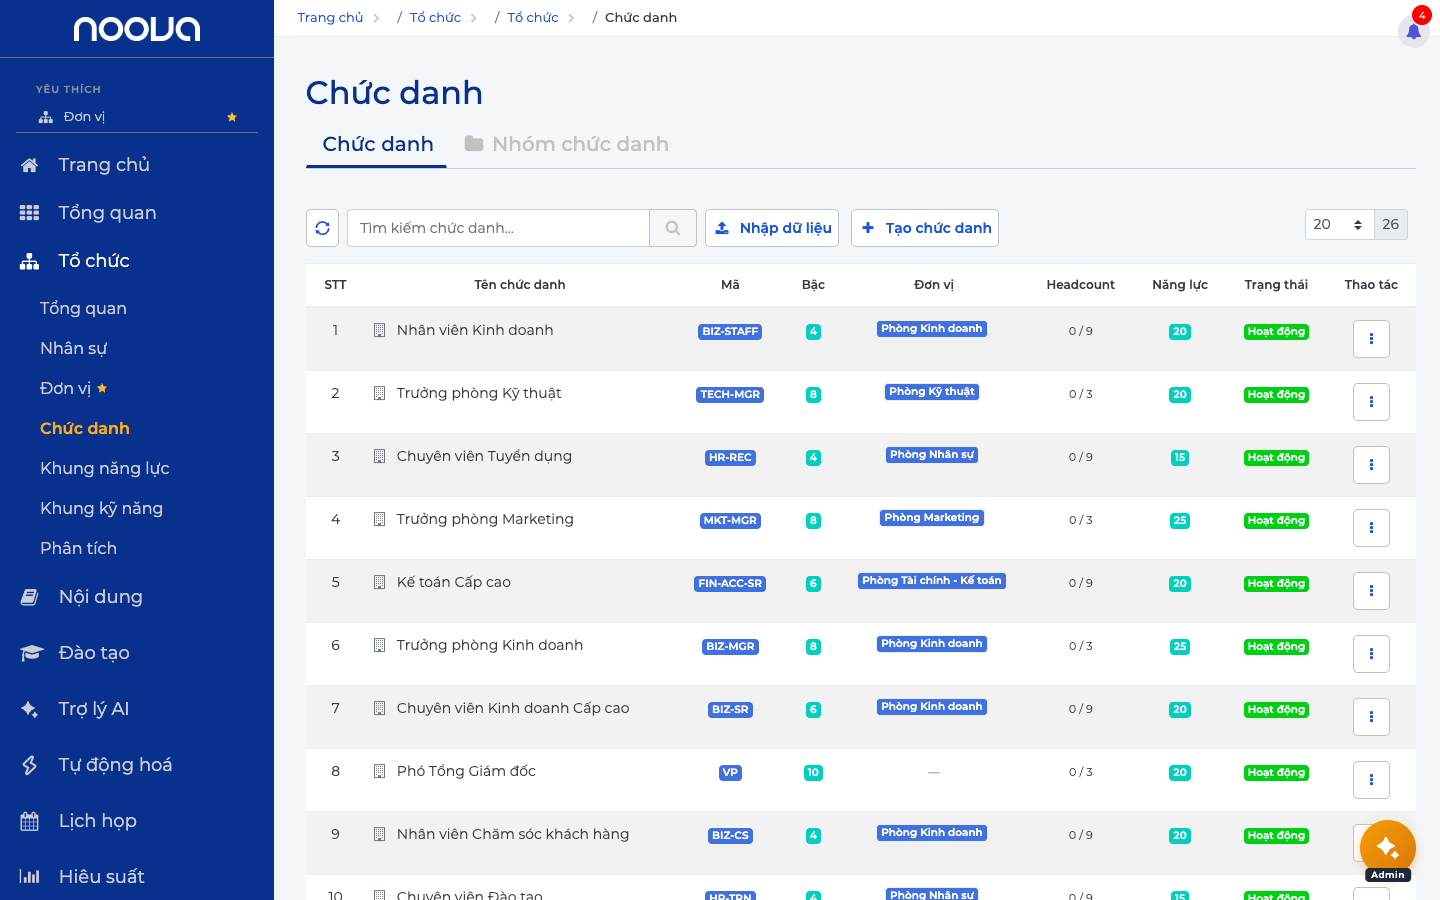Open the Nhân sự submenu item

click(73, 348)
